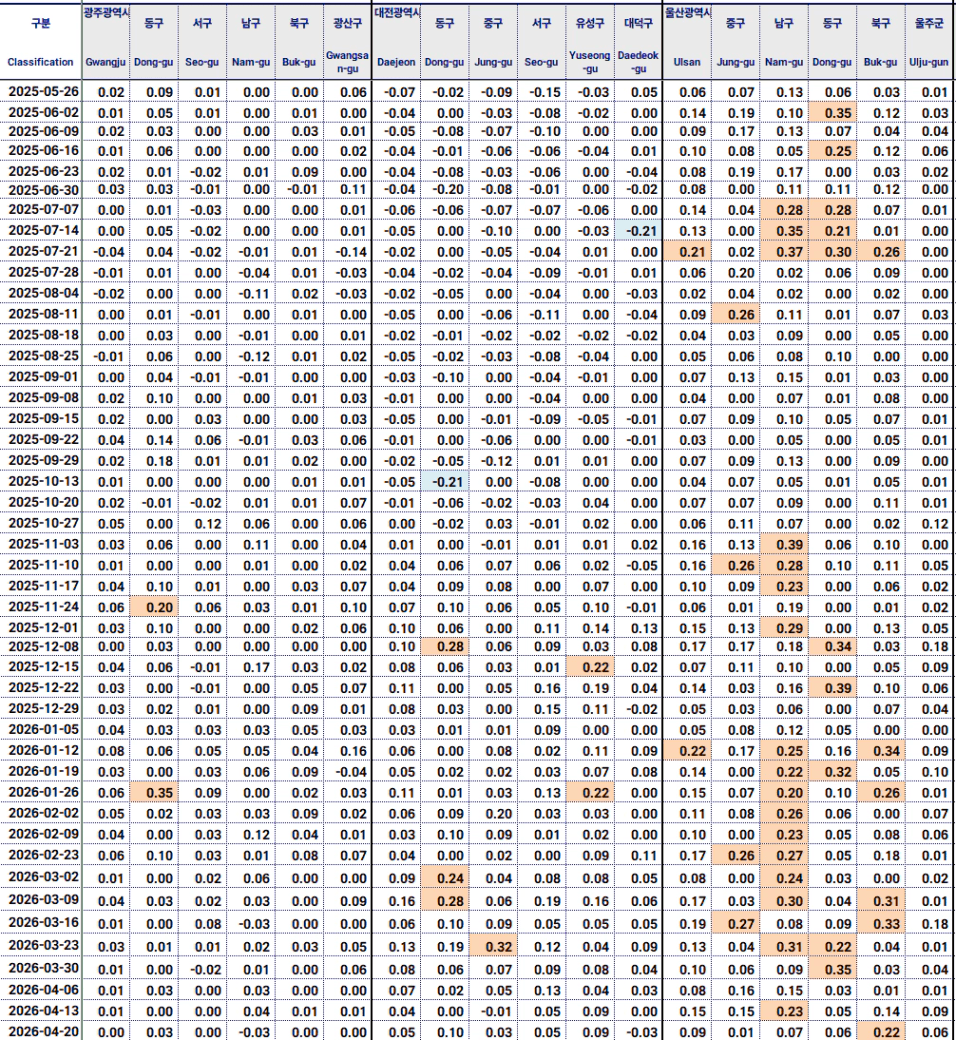956x1040 pixels.
Task: Click highlighted 0.28 in the 2025-12-08 row
Action: 444,647
